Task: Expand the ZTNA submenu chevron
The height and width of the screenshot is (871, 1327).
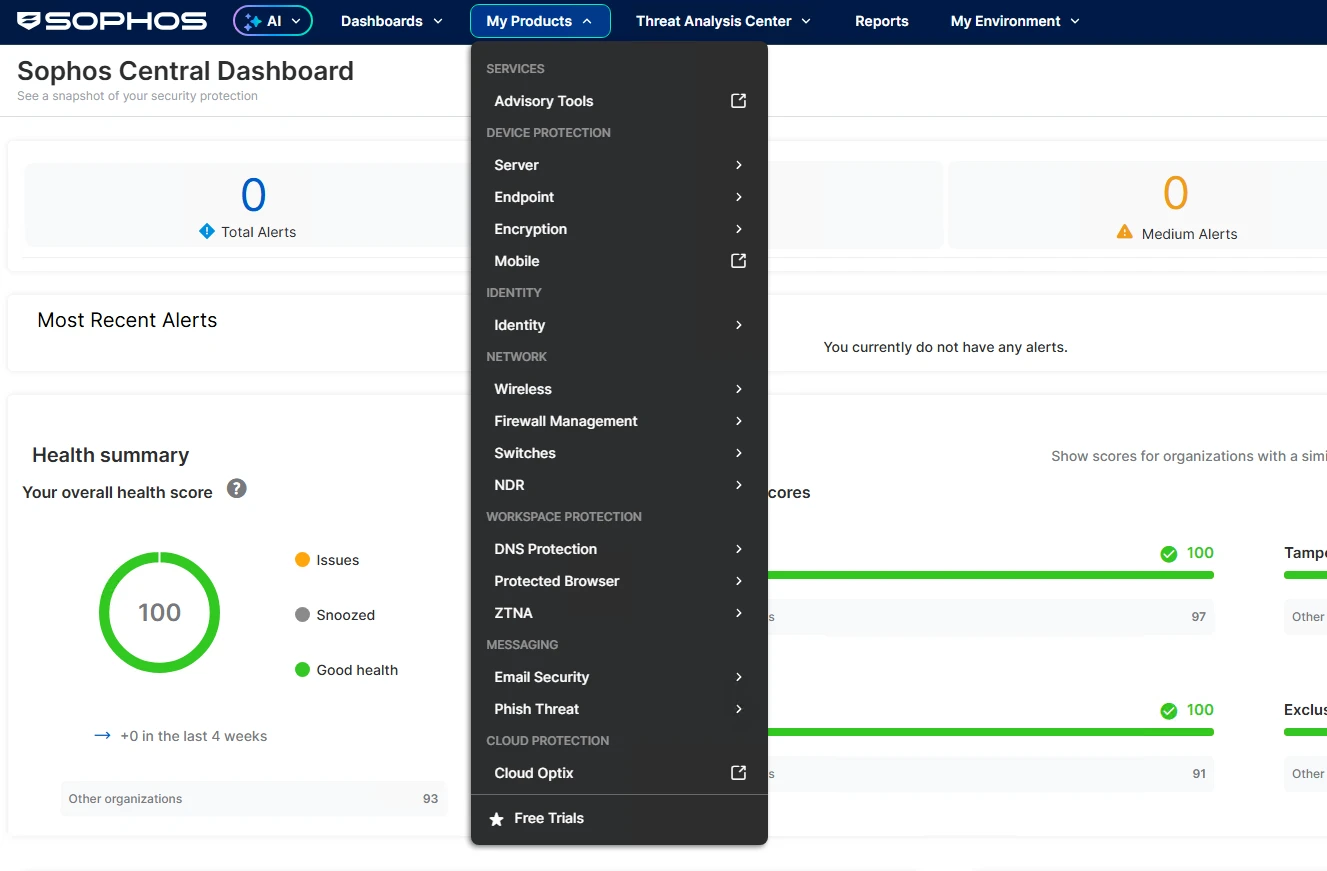Action: [739, 613]
